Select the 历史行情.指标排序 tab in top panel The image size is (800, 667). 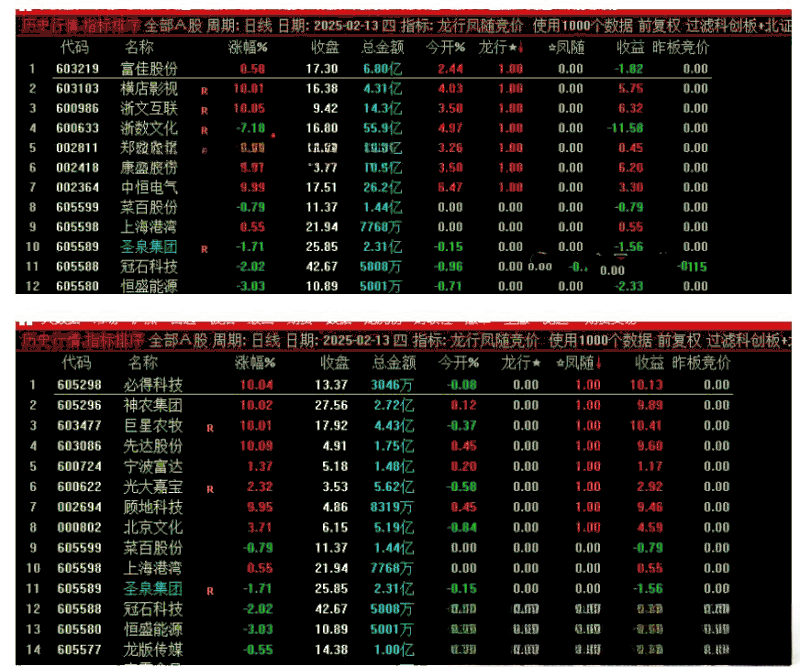click(80, 25)
